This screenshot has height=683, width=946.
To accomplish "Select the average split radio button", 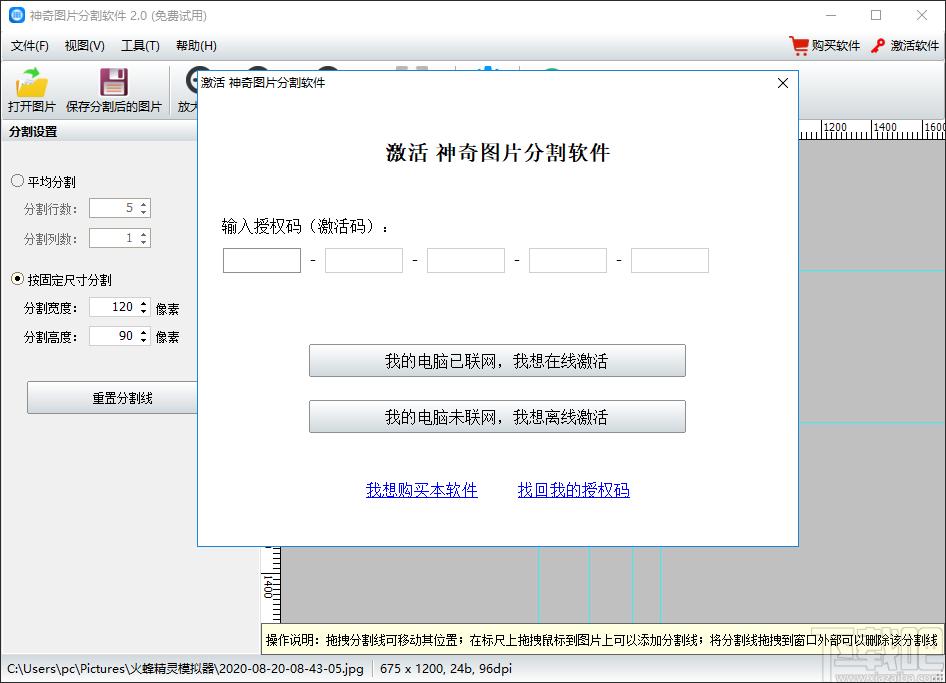I will click(x=17, y=181).
